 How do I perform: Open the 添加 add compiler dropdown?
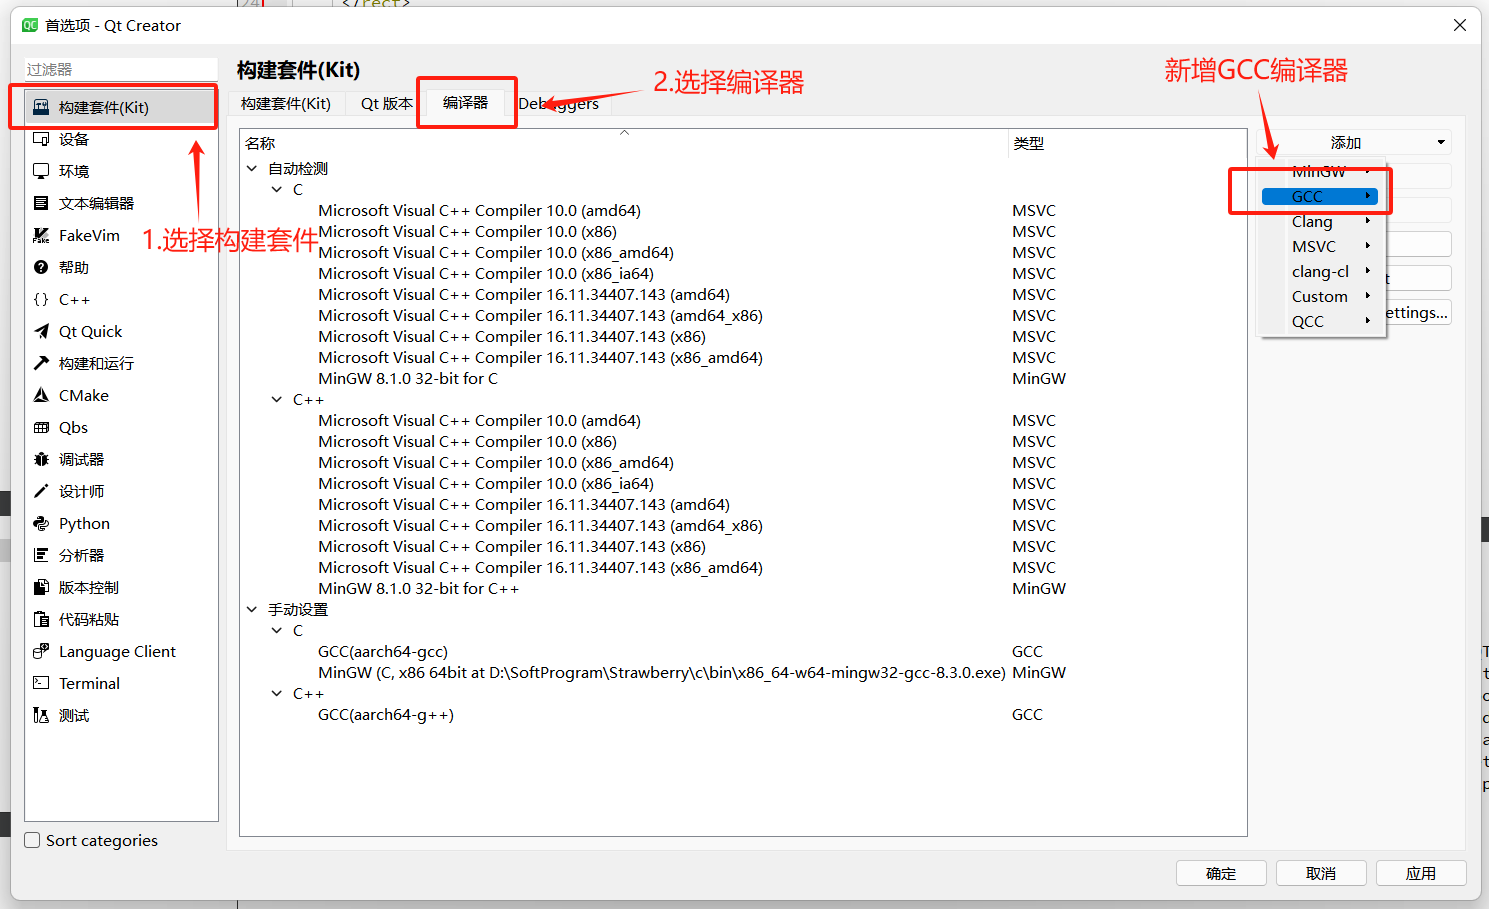coord(1354,142)
